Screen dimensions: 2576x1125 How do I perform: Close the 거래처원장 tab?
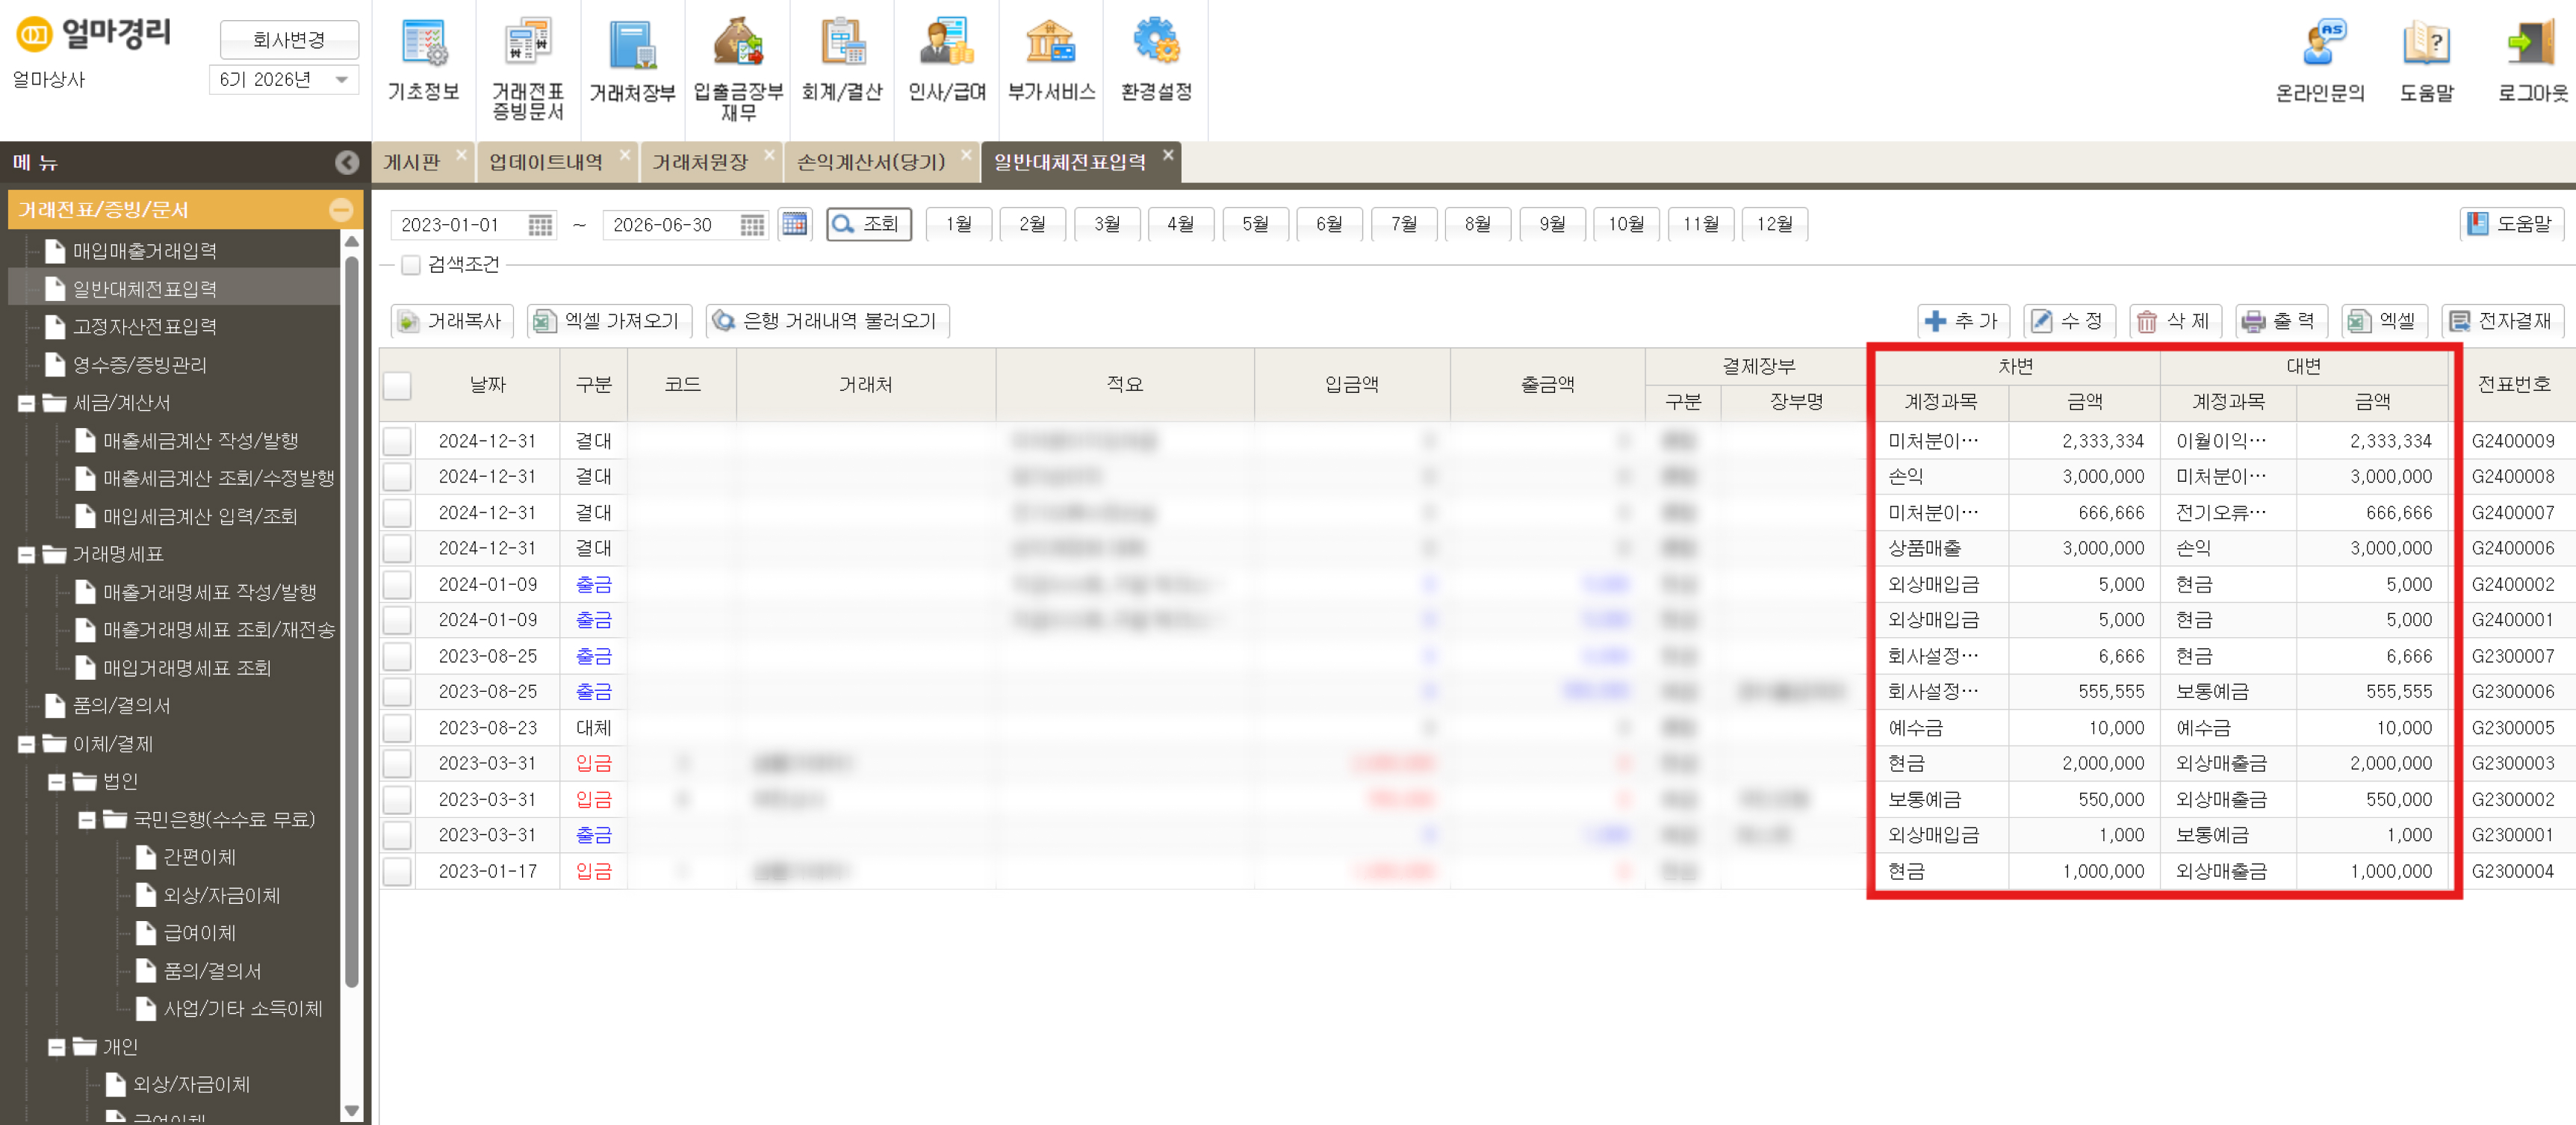pyautogui.click(x=769, y=155)
